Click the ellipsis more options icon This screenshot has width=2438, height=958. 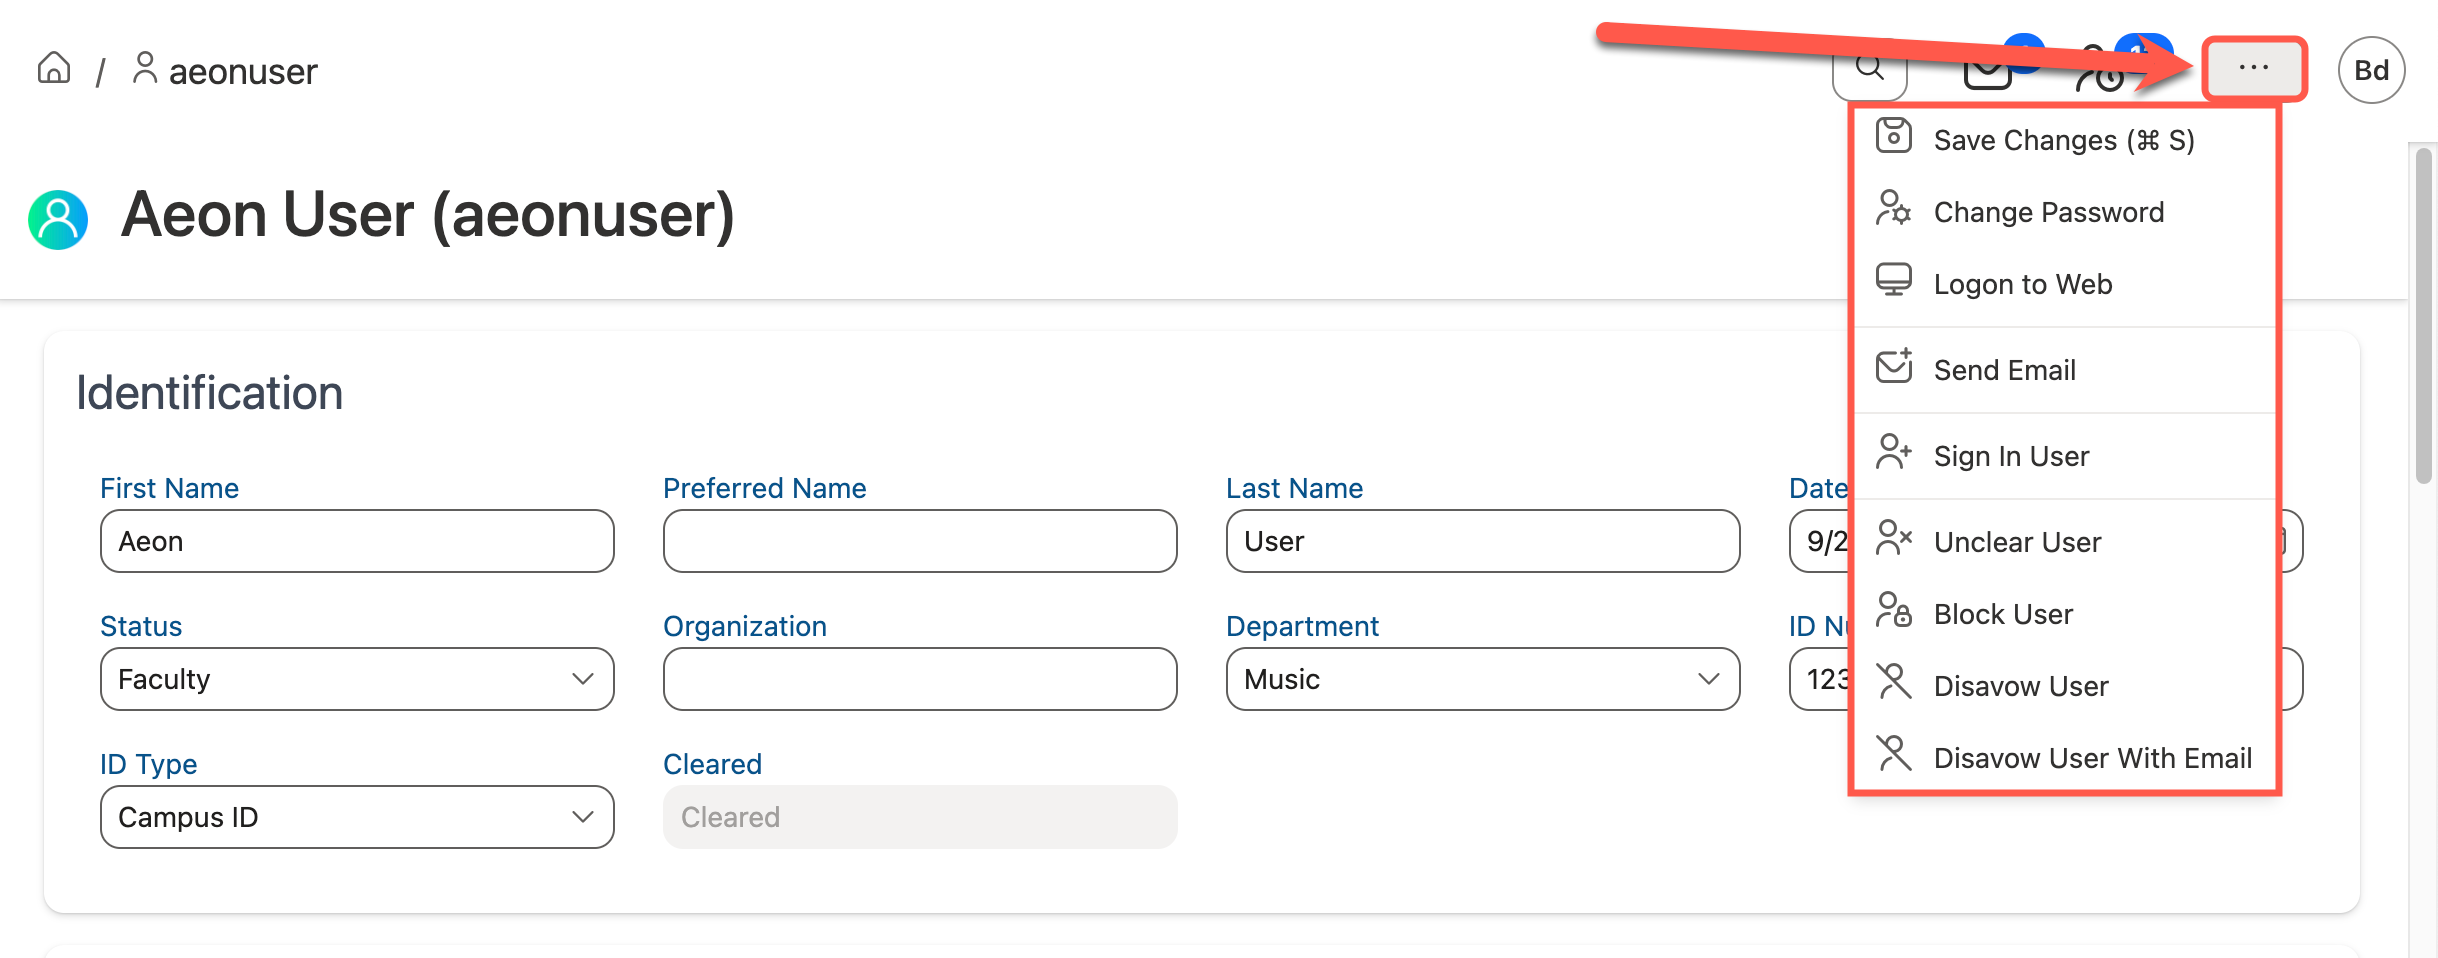point(2253,67)
